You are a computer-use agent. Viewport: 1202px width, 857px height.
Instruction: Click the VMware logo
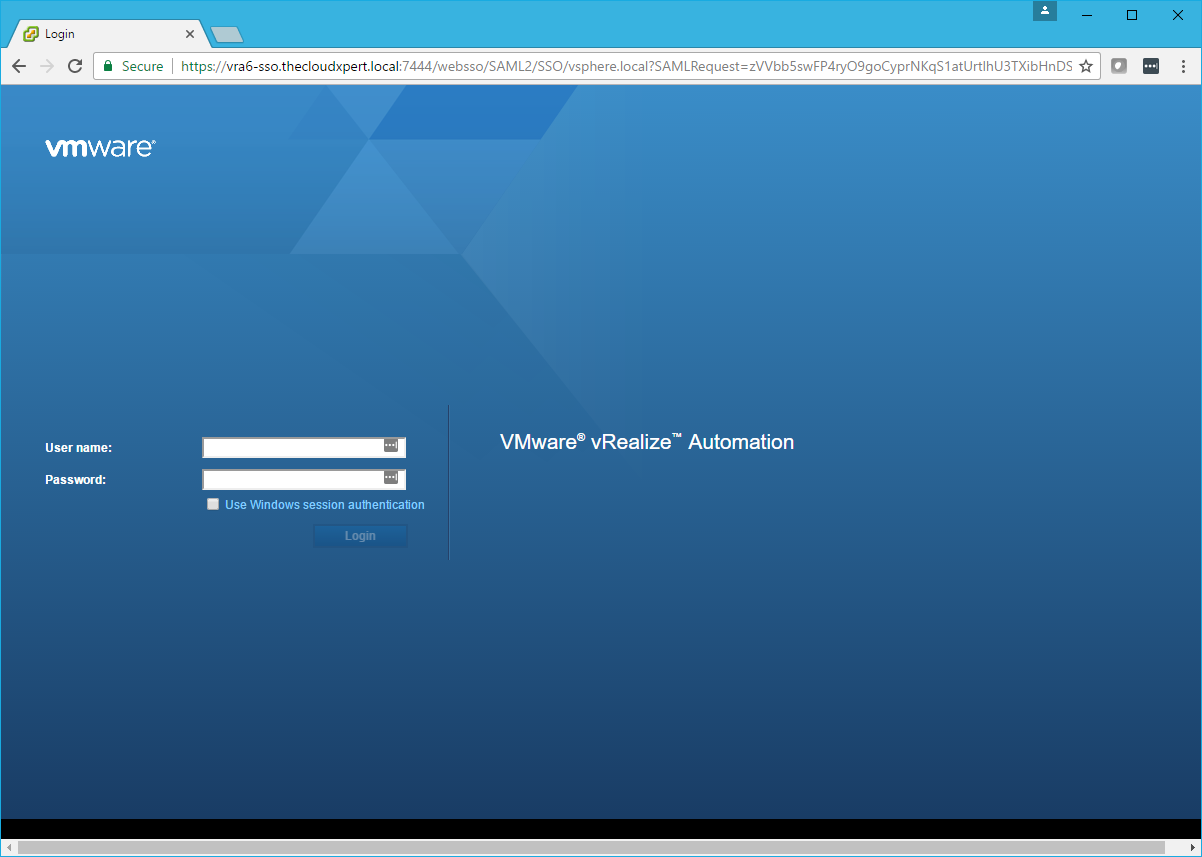100,148
